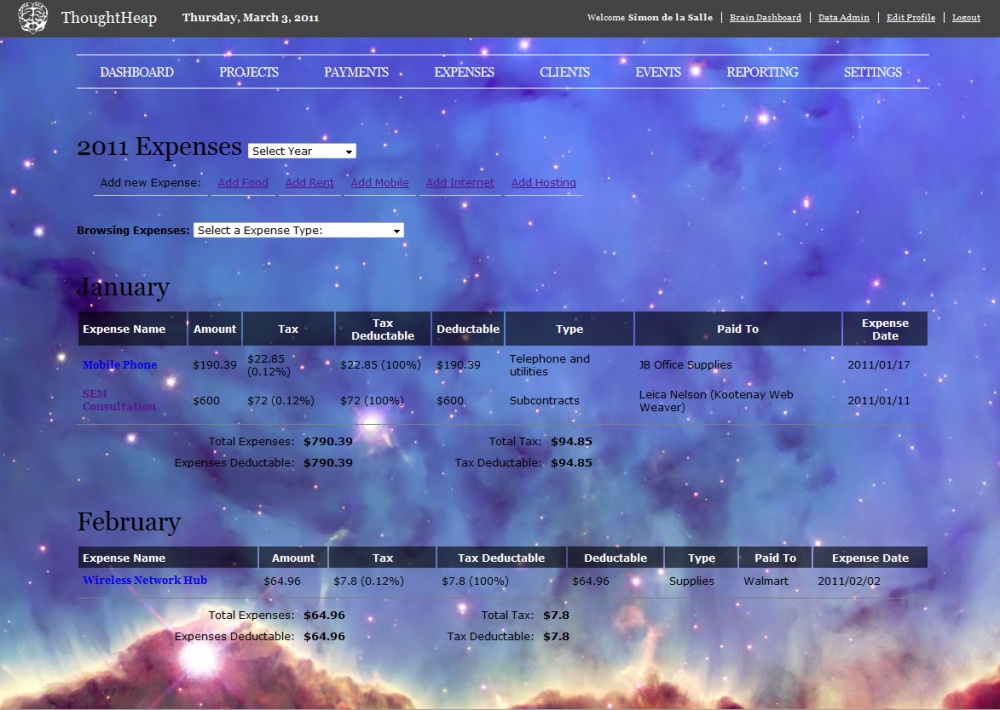Image resolution: width=1000 pixels, height=710 pixels.
Task: Click the Add Food link
Action: click(x=243, y=183)
